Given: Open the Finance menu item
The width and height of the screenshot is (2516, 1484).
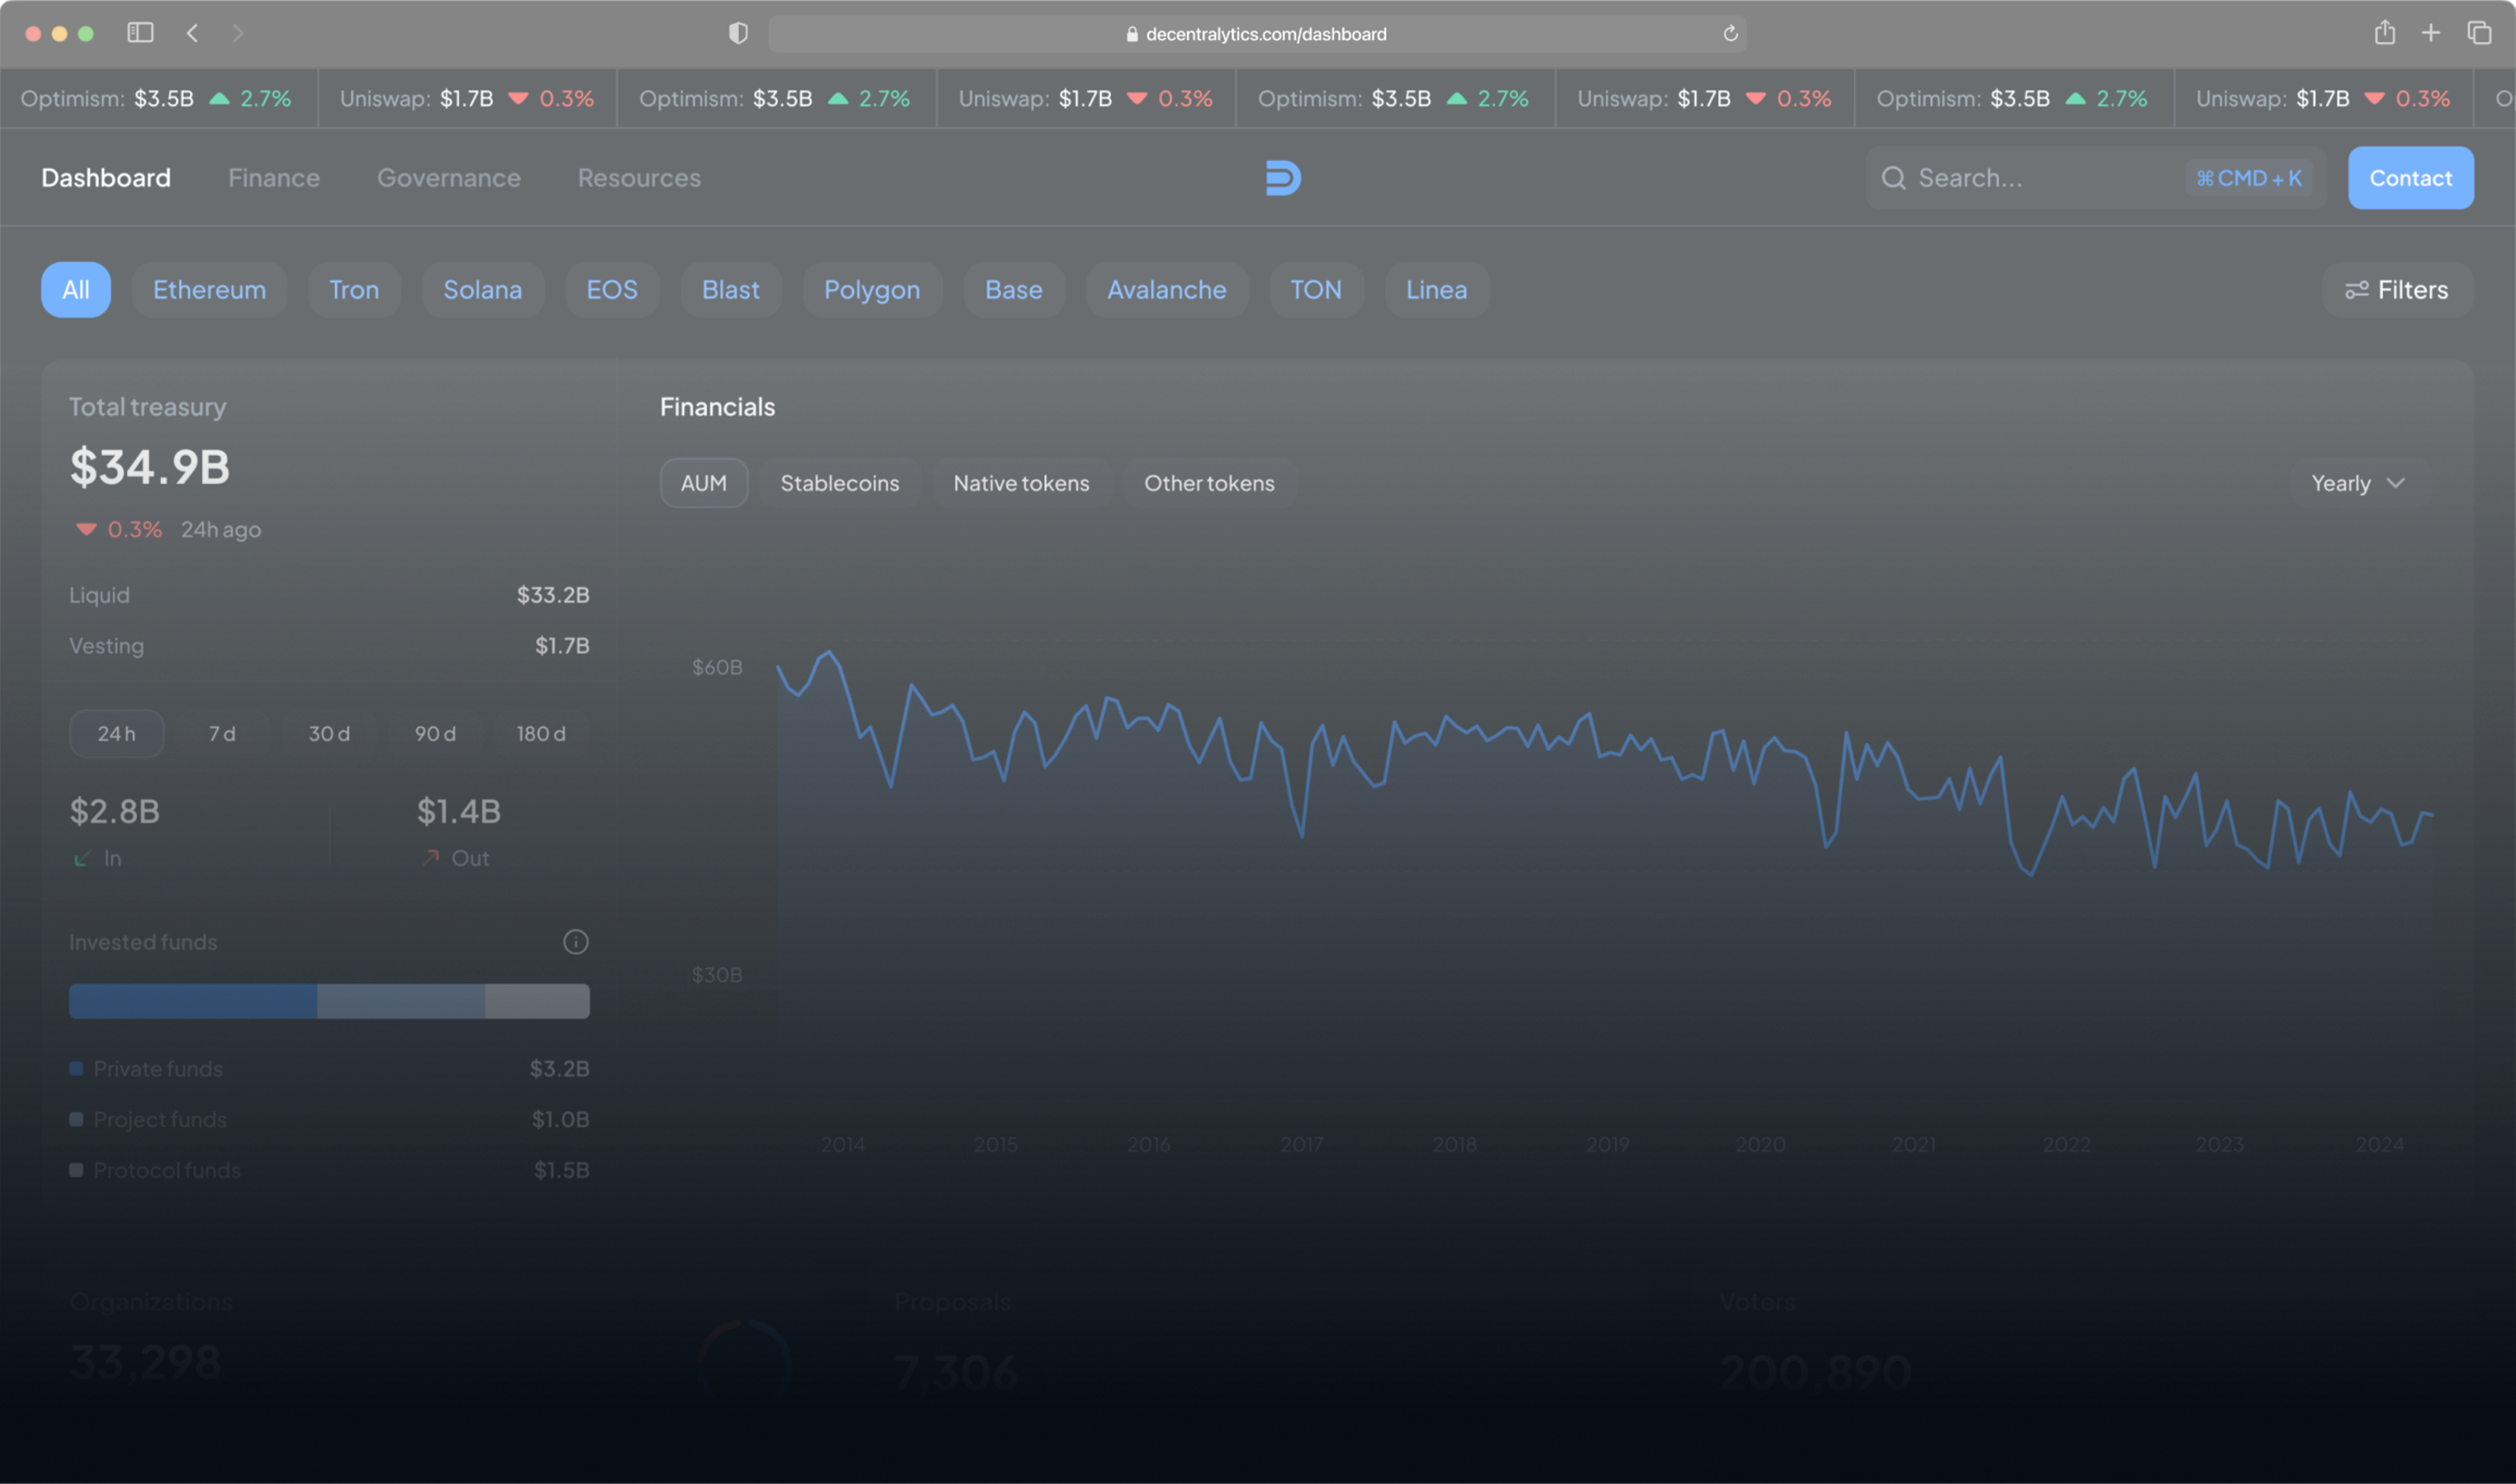Looking at the screenshot, I should pos(274,177).
